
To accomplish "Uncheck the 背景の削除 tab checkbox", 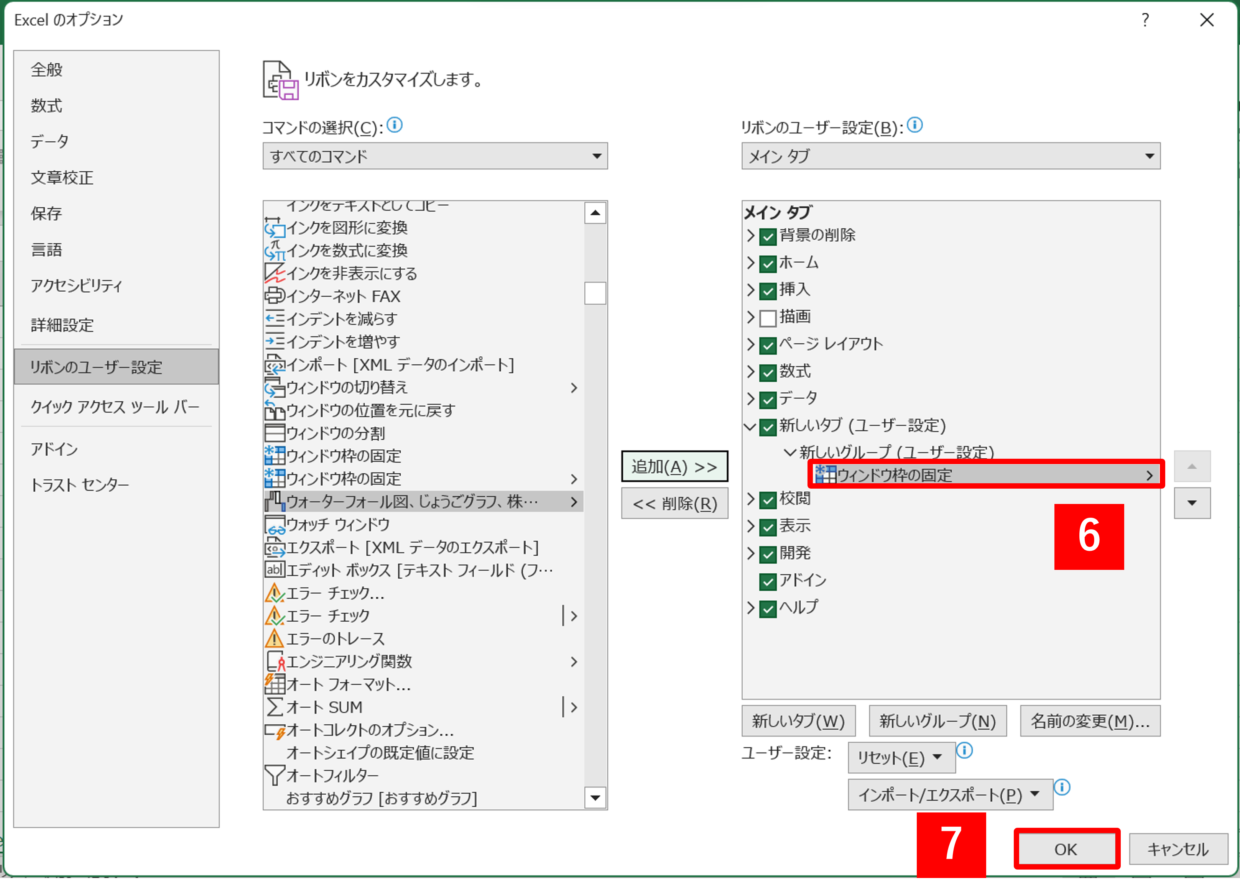I will click(768, 237).
